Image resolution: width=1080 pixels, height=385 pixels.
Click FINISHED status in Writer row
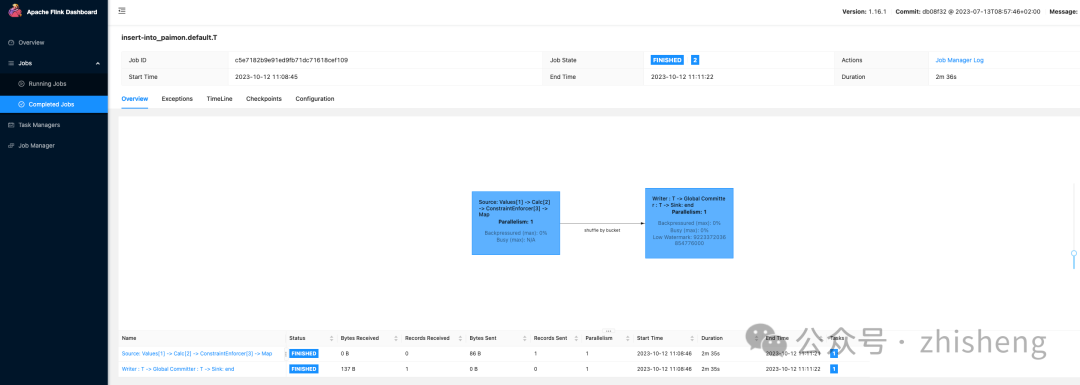[304, 369]
